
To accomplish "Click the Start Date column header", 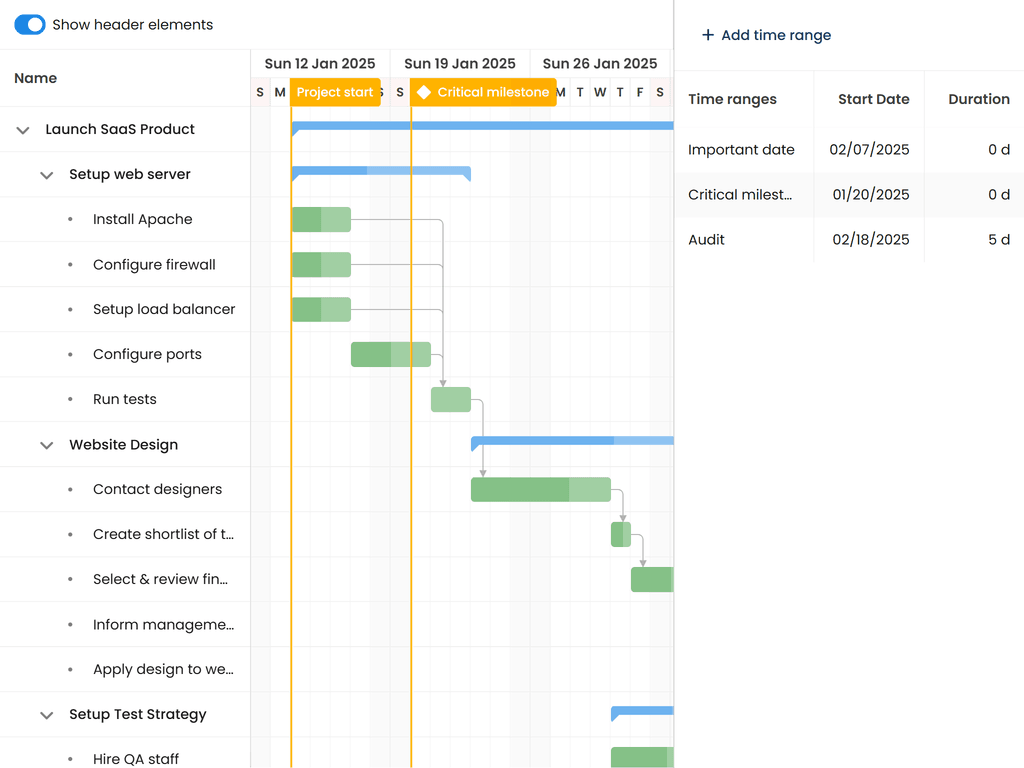I will [x=873, y=99].
